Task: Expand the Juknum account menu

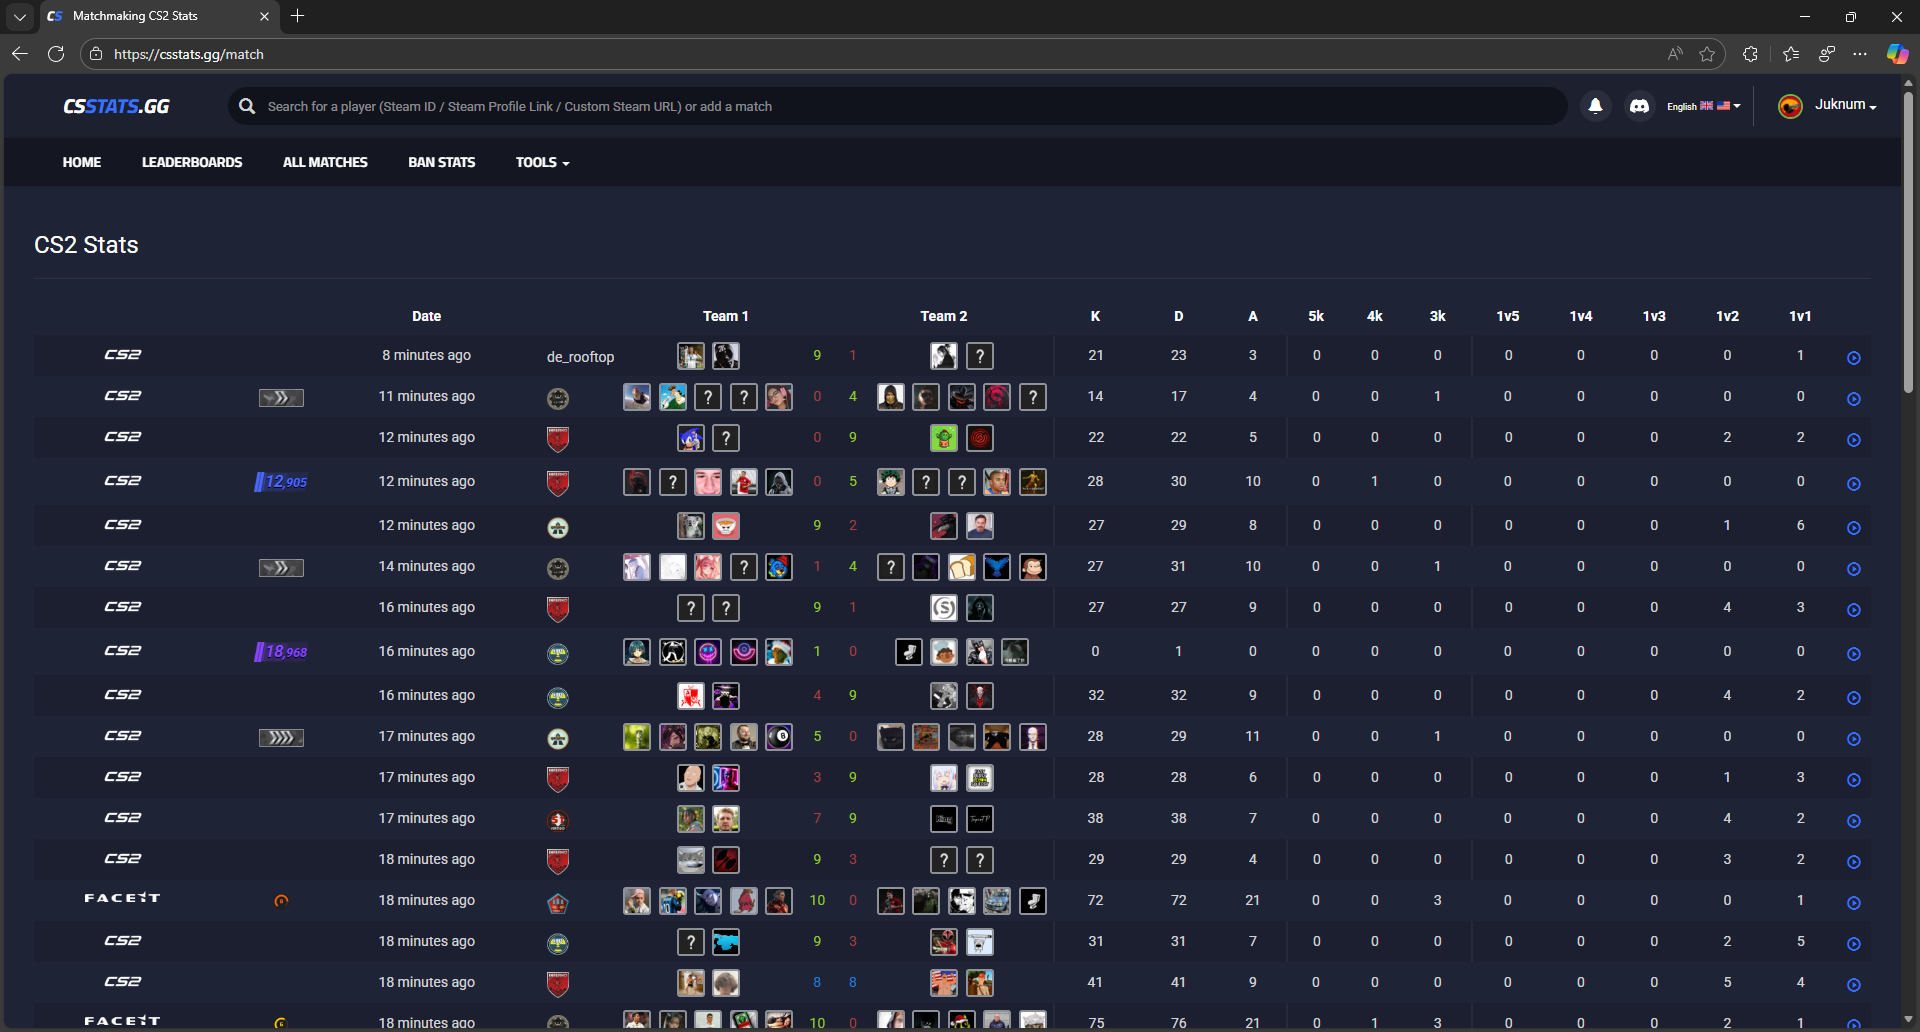Action: pos(1845,105)
